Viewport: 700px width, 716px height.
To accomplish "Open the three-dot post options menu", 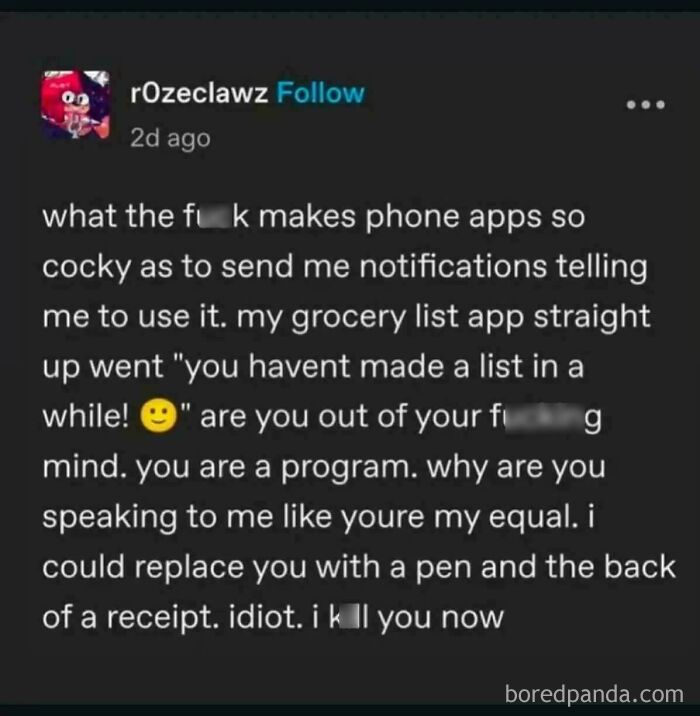I will coord(646,105).
